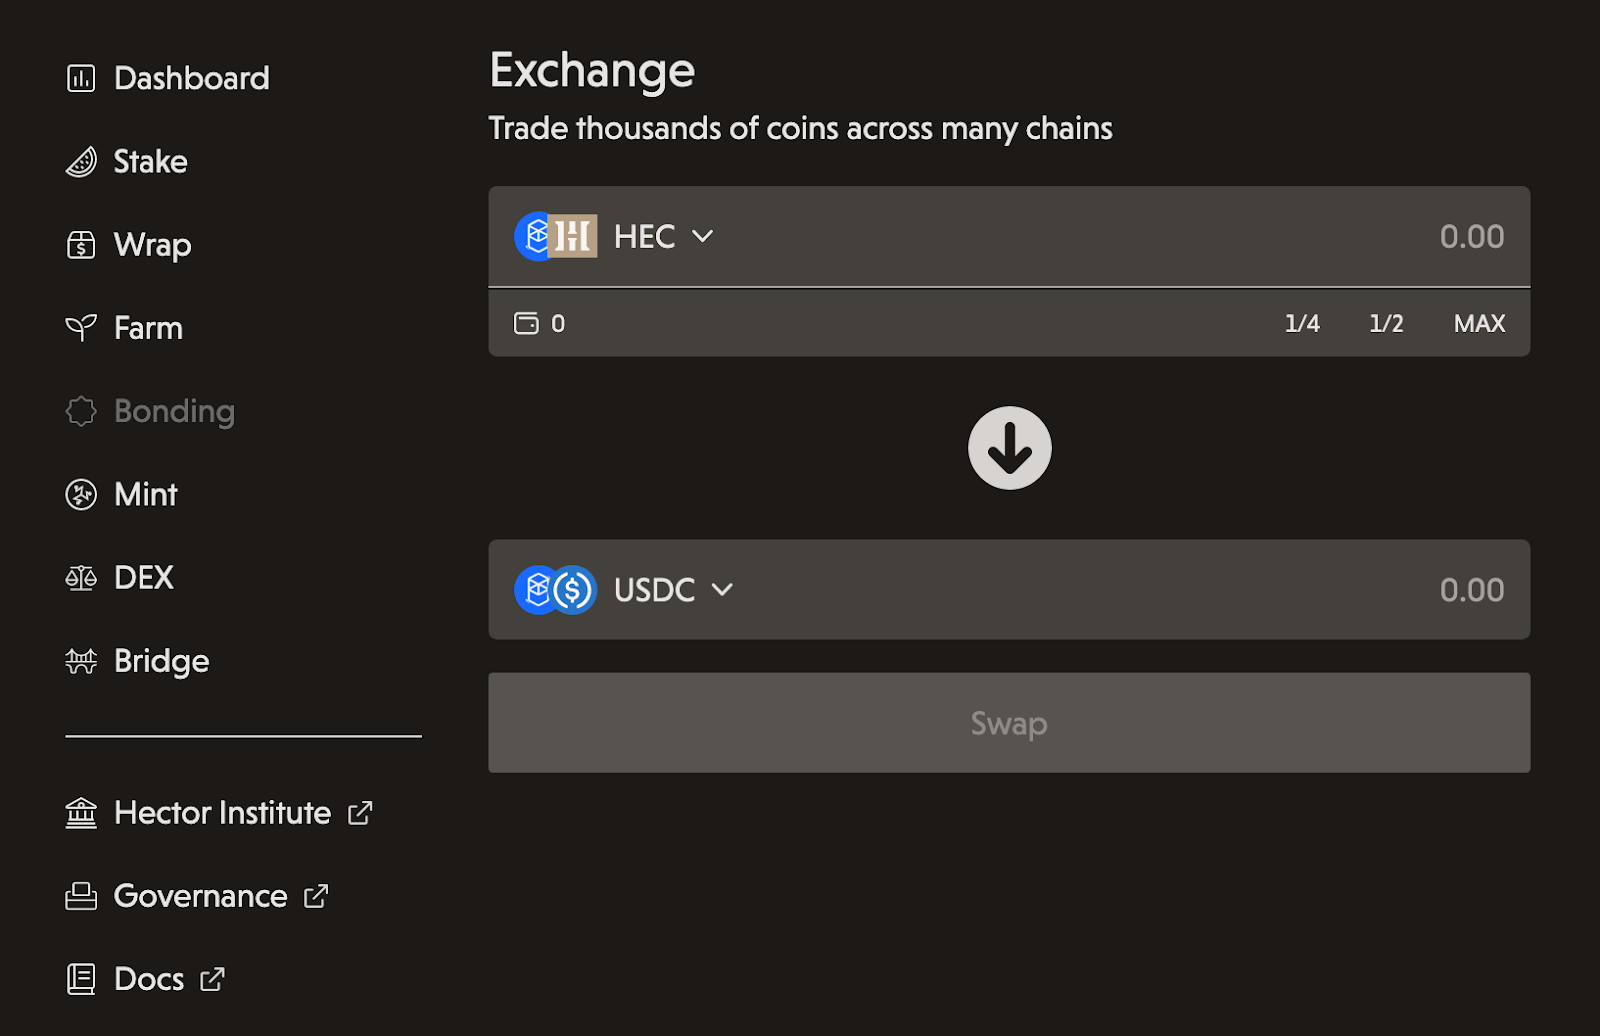Viewport: 1600px width, 1036px height.
Task: Select the 1/2 amount shortcut
Action: pyautogui.click(x=1386, y=323)
